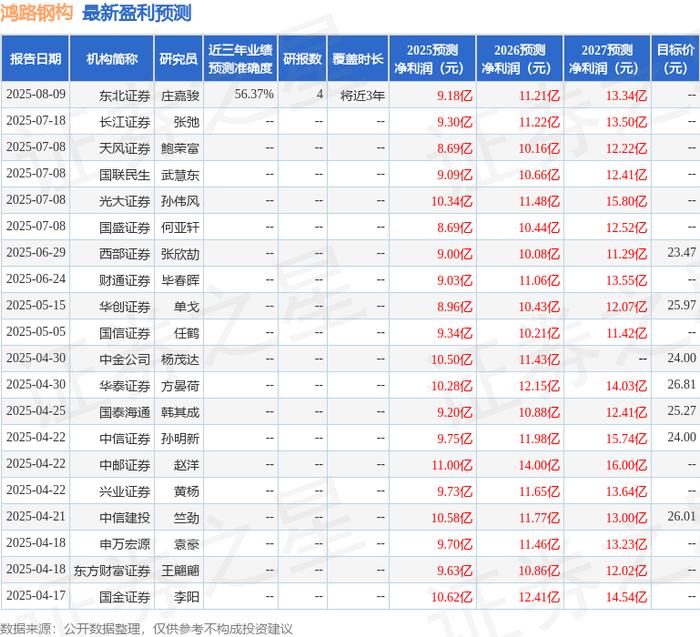Click the 2027预测净利润 header

point(607,59)
